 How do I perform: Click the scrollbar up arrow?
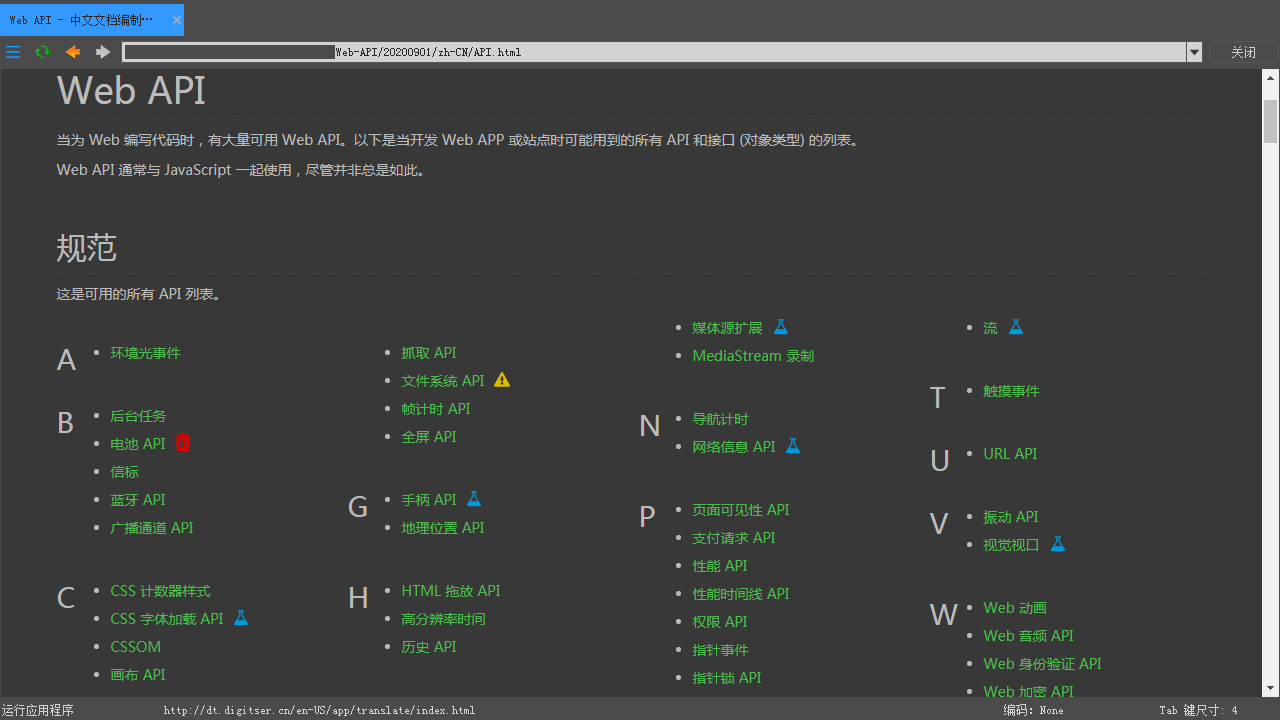point(1271,77)
